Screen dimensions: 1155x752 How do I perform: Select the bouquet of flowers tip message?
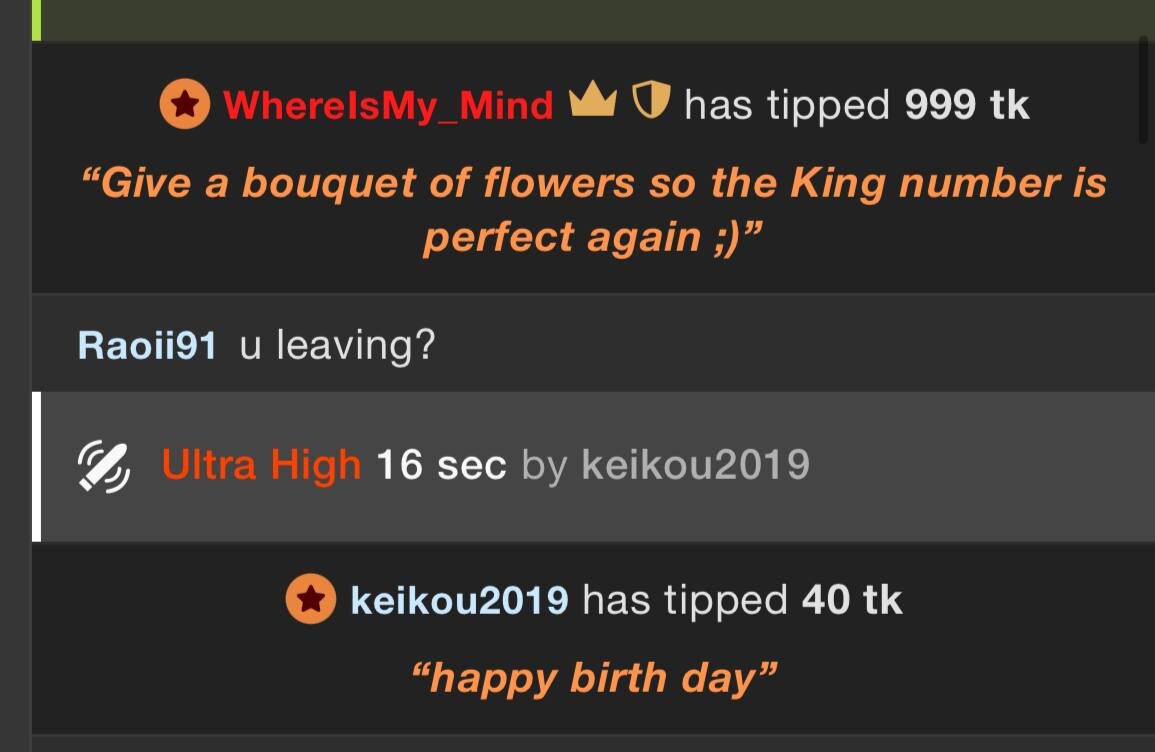tap(594, 210)
